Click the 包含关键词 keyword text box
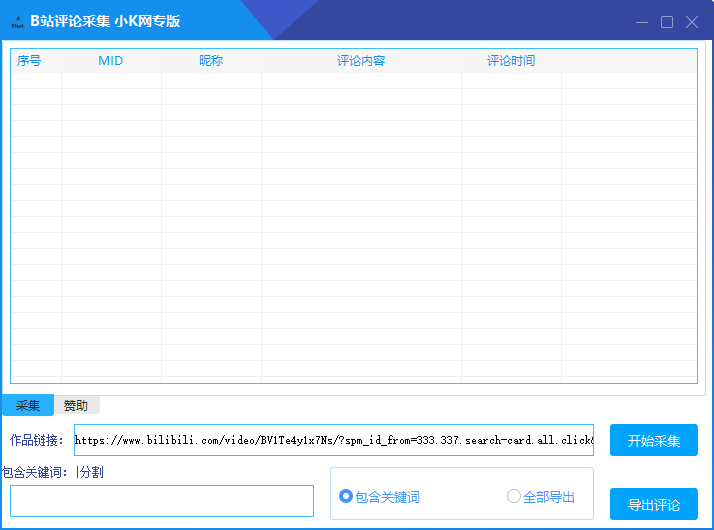Viewport: 714px width, 530px height. 162,501
